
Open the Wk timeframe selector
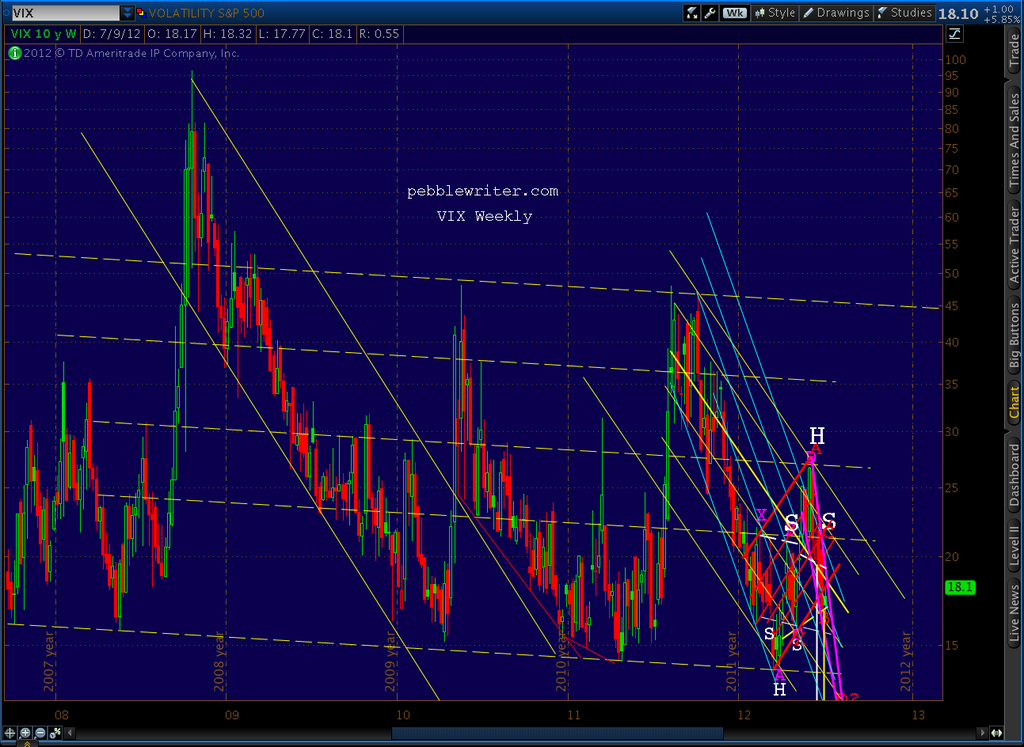click(735, 12)
